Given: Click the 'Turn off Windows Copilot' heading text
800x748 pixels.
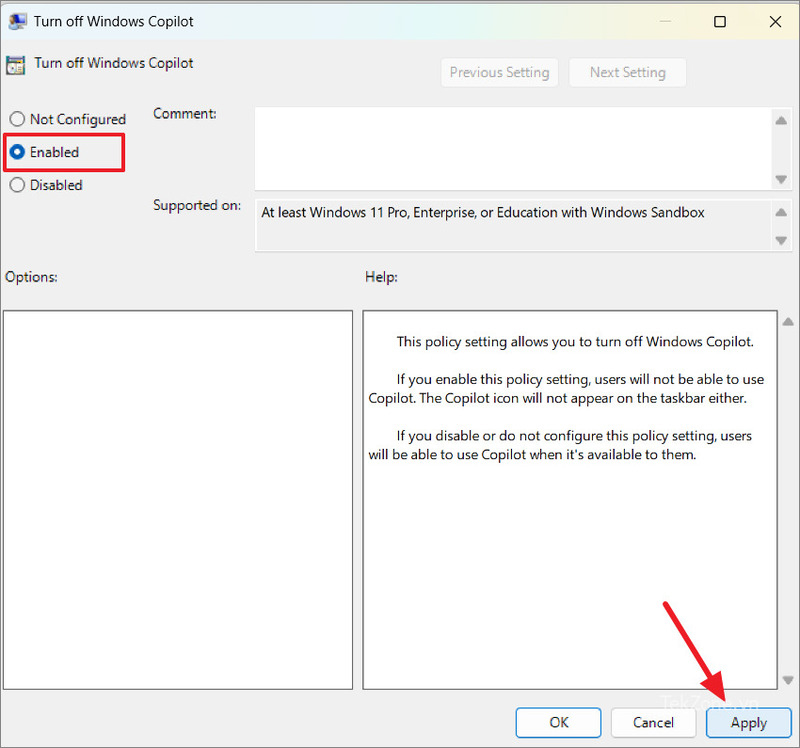Looking at the screenshot, I should pos(114,63).
